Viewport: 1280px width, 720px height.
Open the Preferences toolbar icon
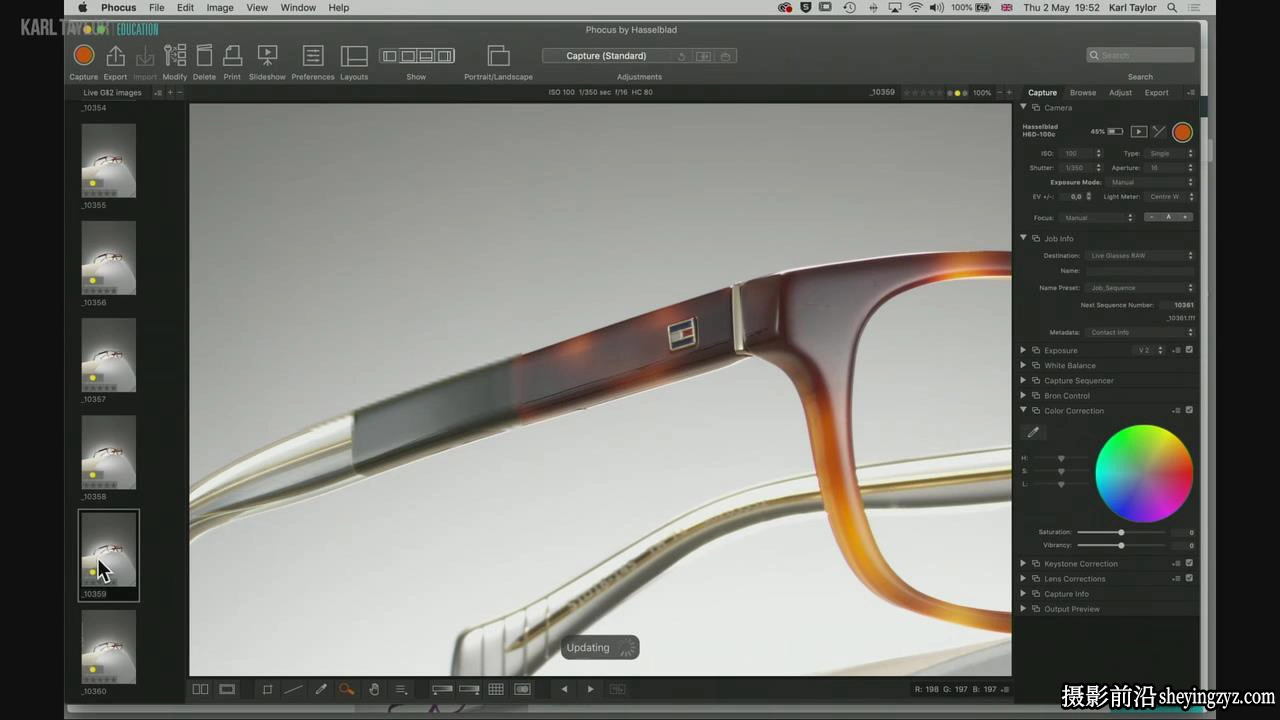tap(313, 56)
